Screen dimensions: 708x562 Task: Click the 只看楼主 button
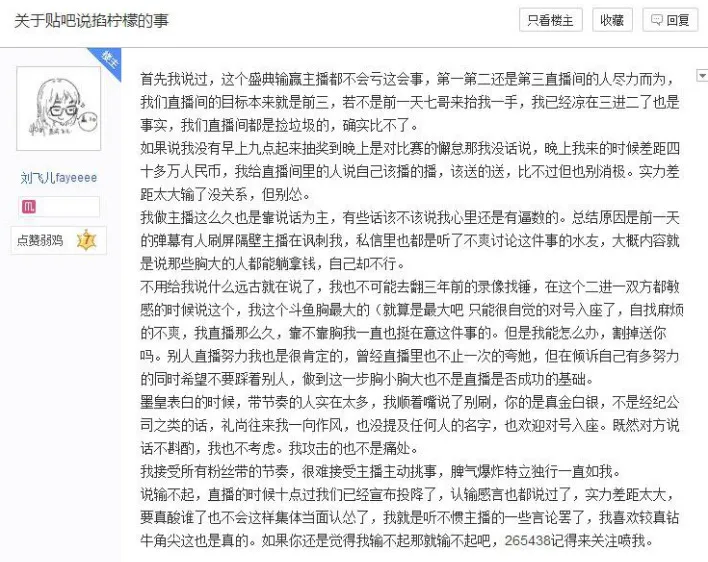[550, 20]
